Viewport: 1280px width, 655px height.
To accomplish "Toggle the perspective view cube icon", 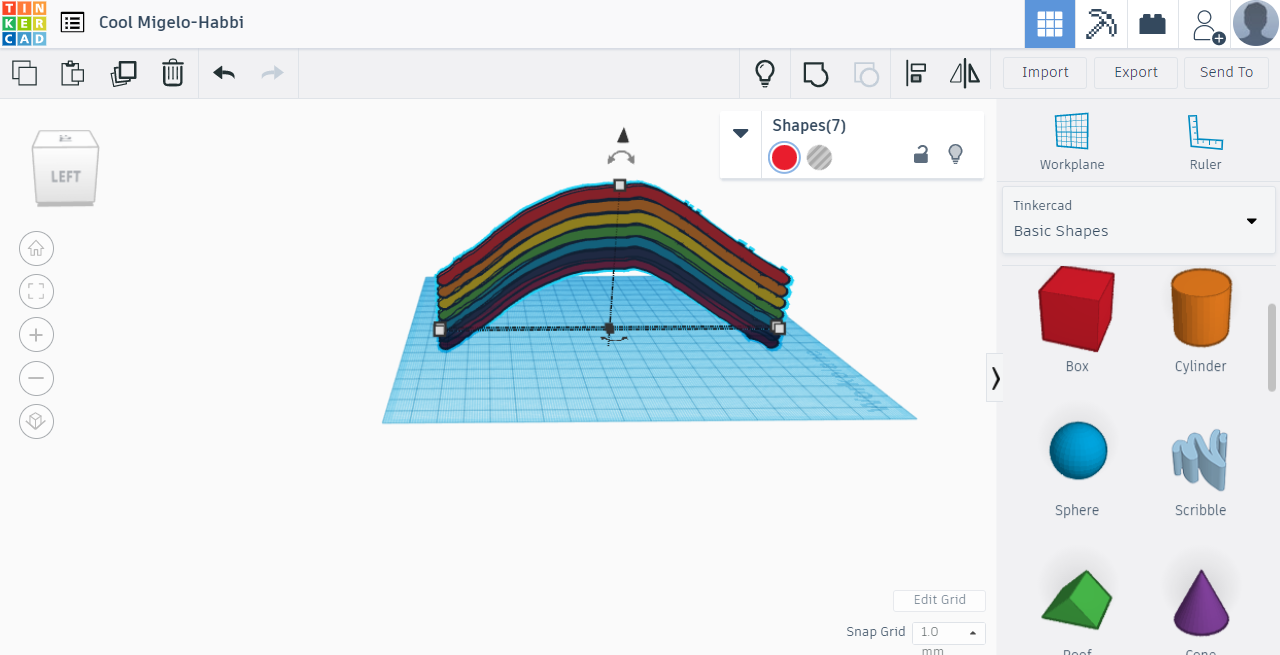I will pos(37,421).
